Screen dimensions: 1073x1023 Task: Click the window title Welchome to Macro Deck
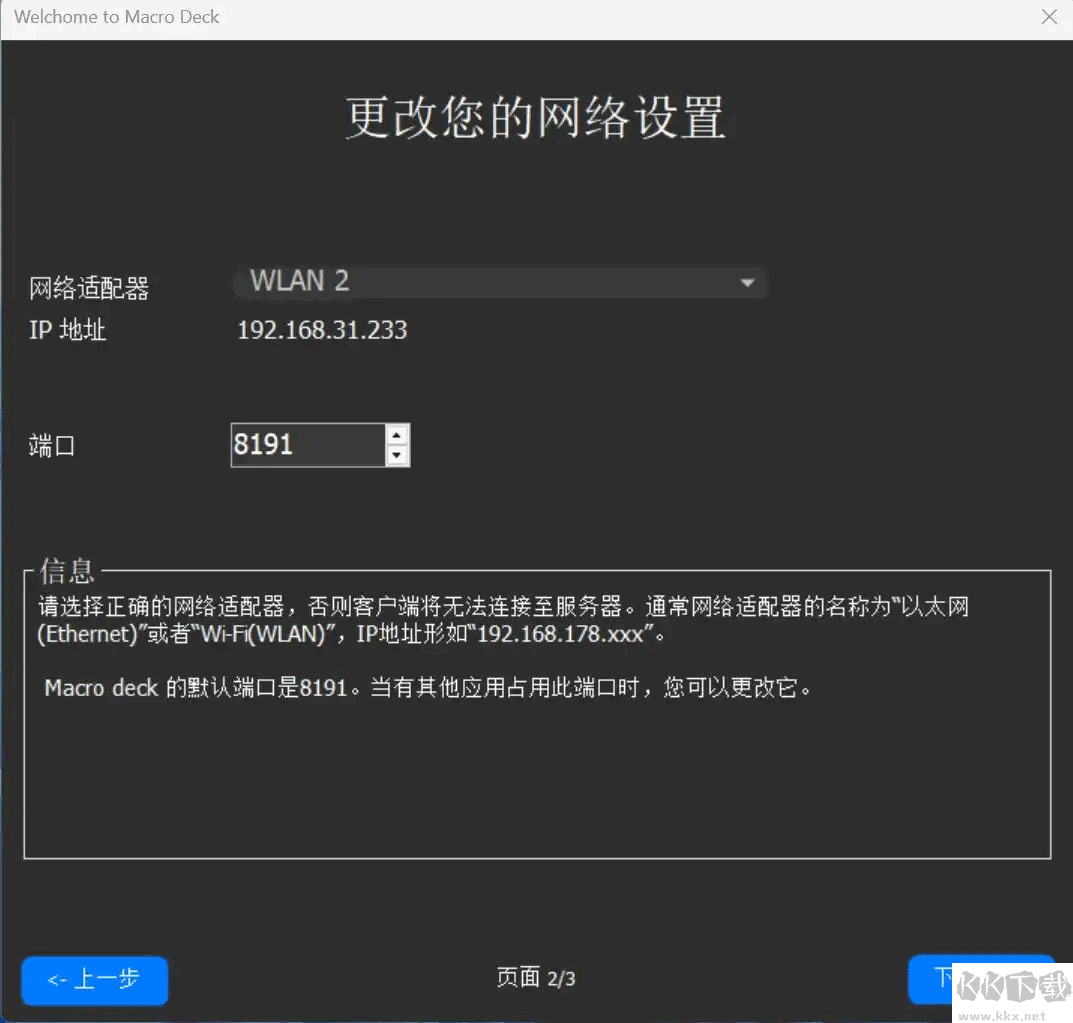click(x=117, y=16)
